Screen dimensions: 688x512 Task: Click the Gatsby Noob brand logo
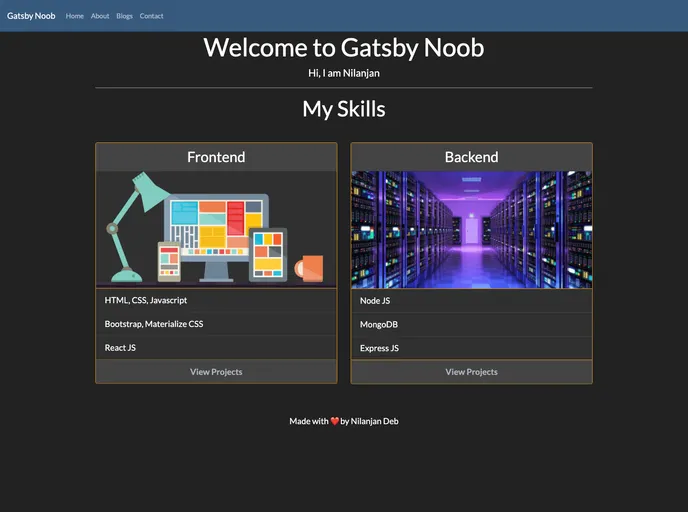pyautogui.click(x=31, y=16)
